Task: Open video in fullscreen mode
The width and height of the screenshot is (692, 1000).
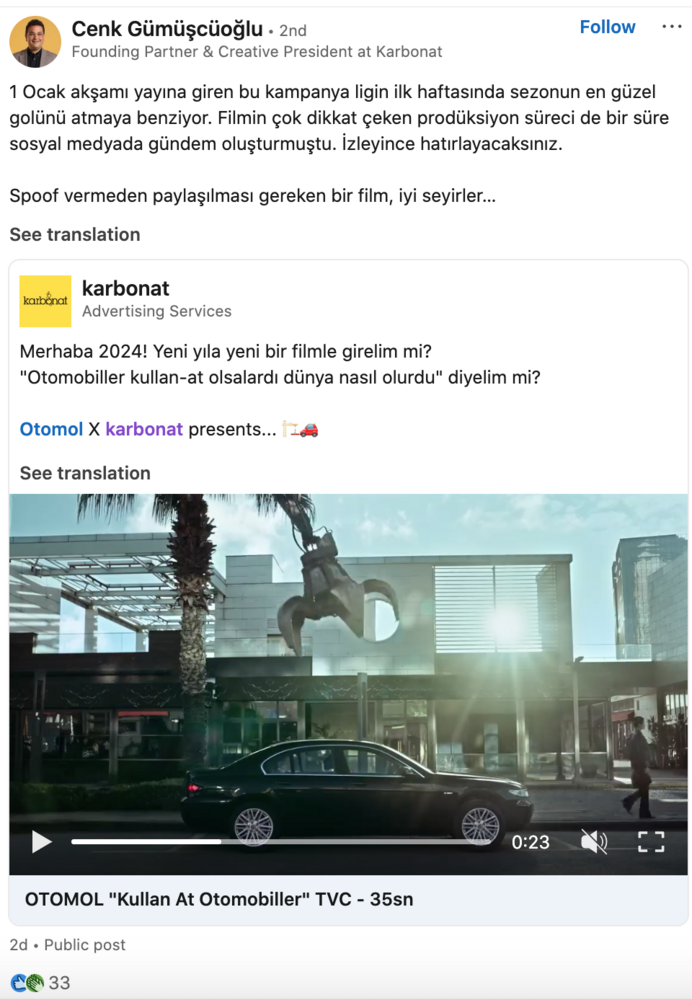Action: (x=651, y=842)
